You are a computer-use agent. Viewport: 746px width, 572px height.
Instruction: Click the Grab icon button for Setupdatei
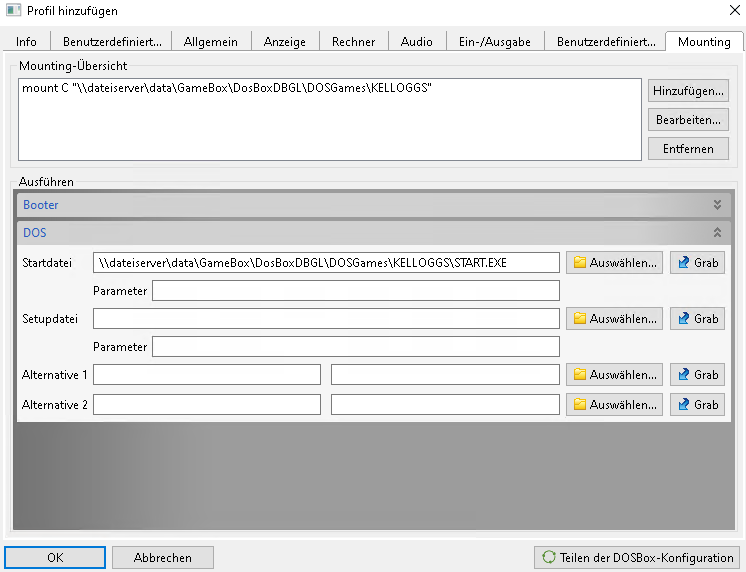tap(697, 319)
